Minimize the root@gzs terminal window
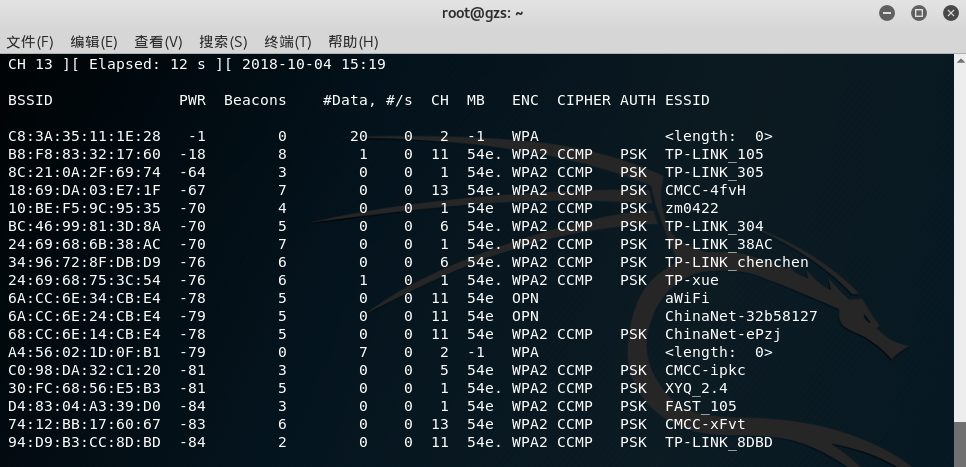 click(887, 13)
